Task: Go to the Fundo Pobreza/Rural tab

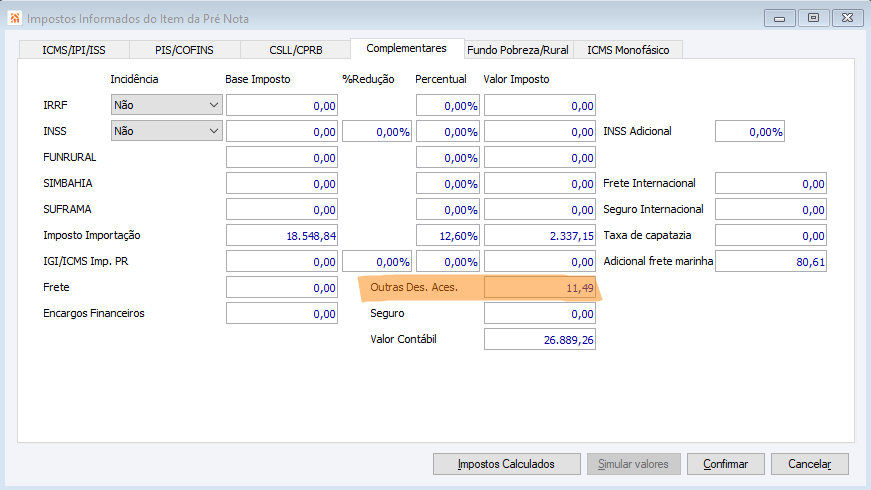Action: pyautogui.click(x=518, y=50)
